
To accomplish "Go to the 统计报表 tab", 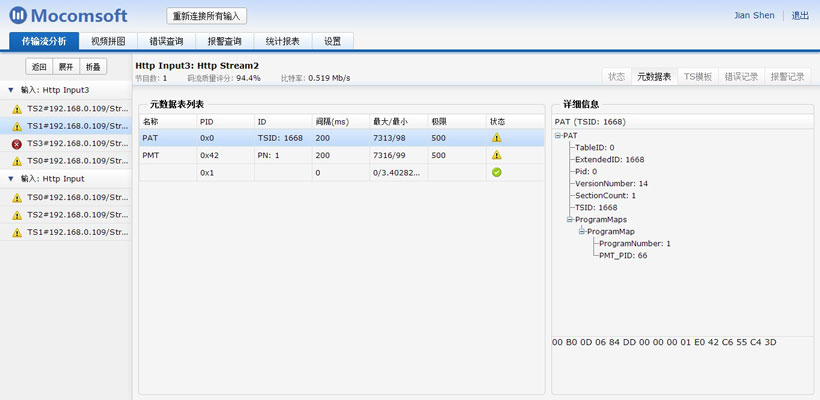I will 283,41.
